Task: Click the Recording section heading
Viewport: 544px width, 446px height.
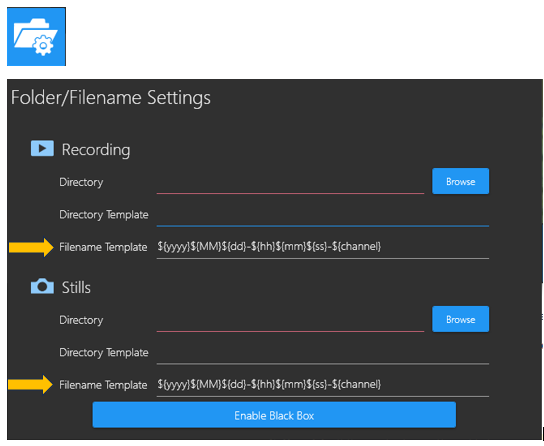Action: point(96,150)
